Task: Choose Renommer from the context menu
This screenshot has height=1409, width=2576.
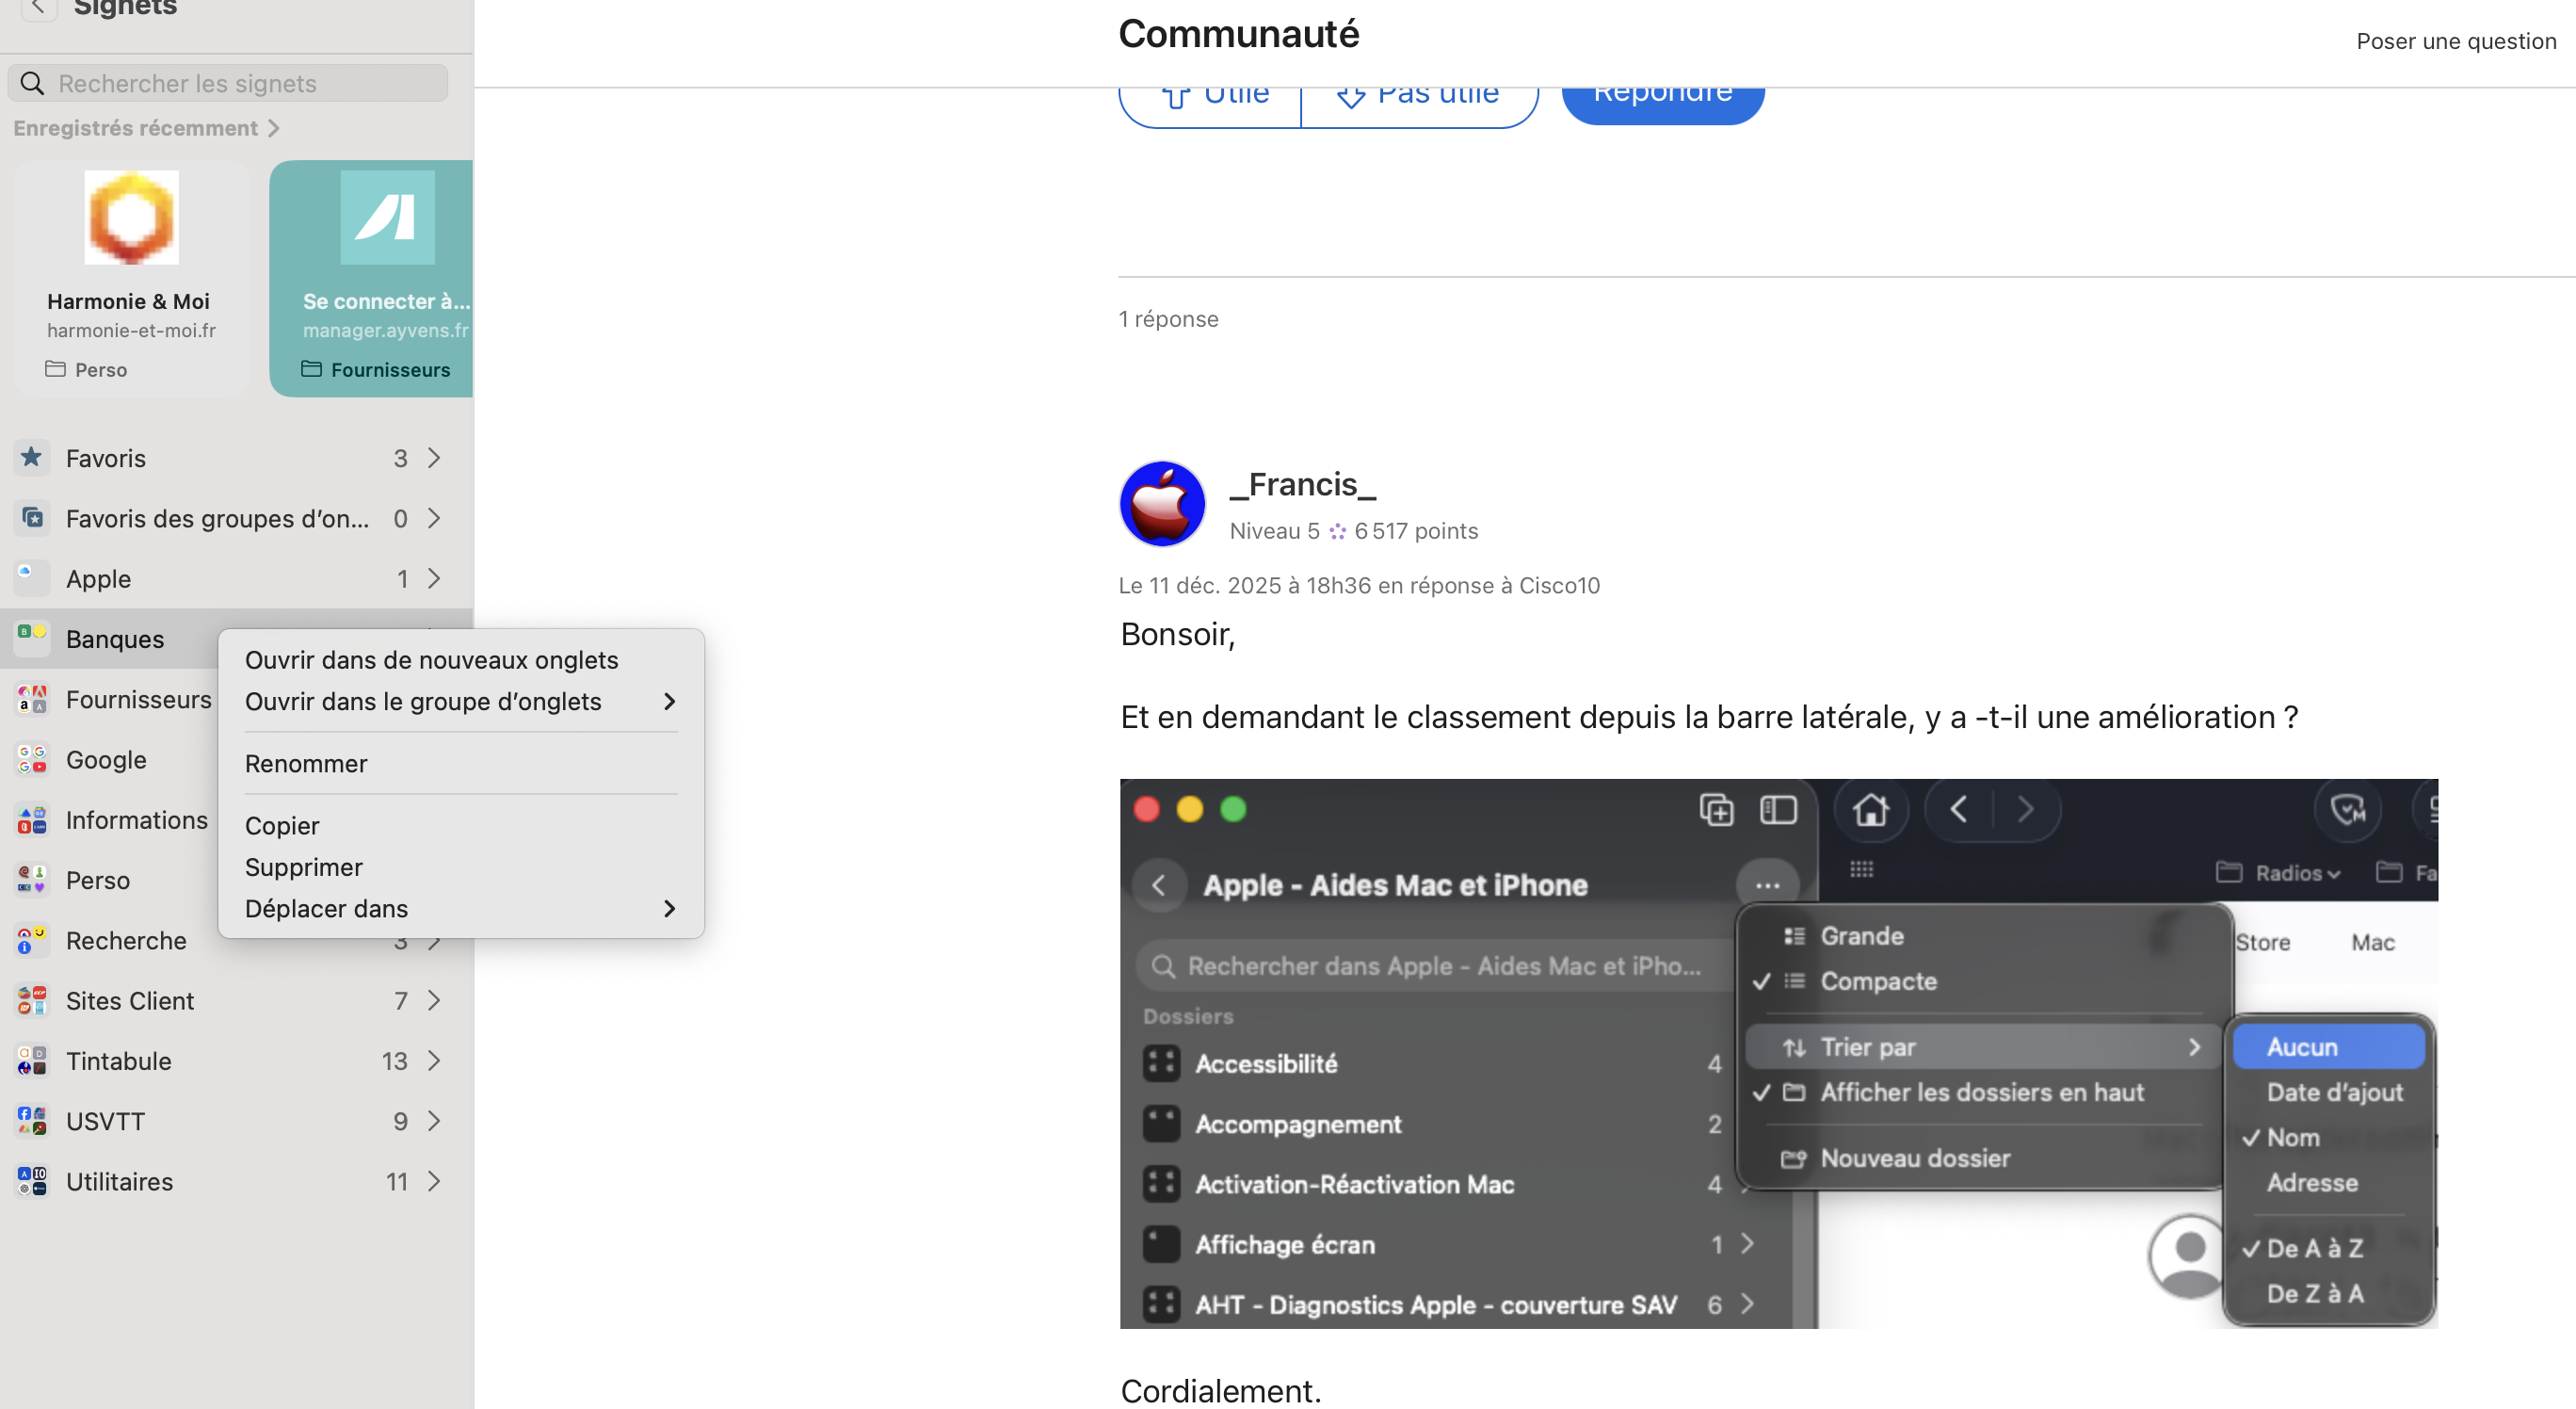Action: coord(306,763)
